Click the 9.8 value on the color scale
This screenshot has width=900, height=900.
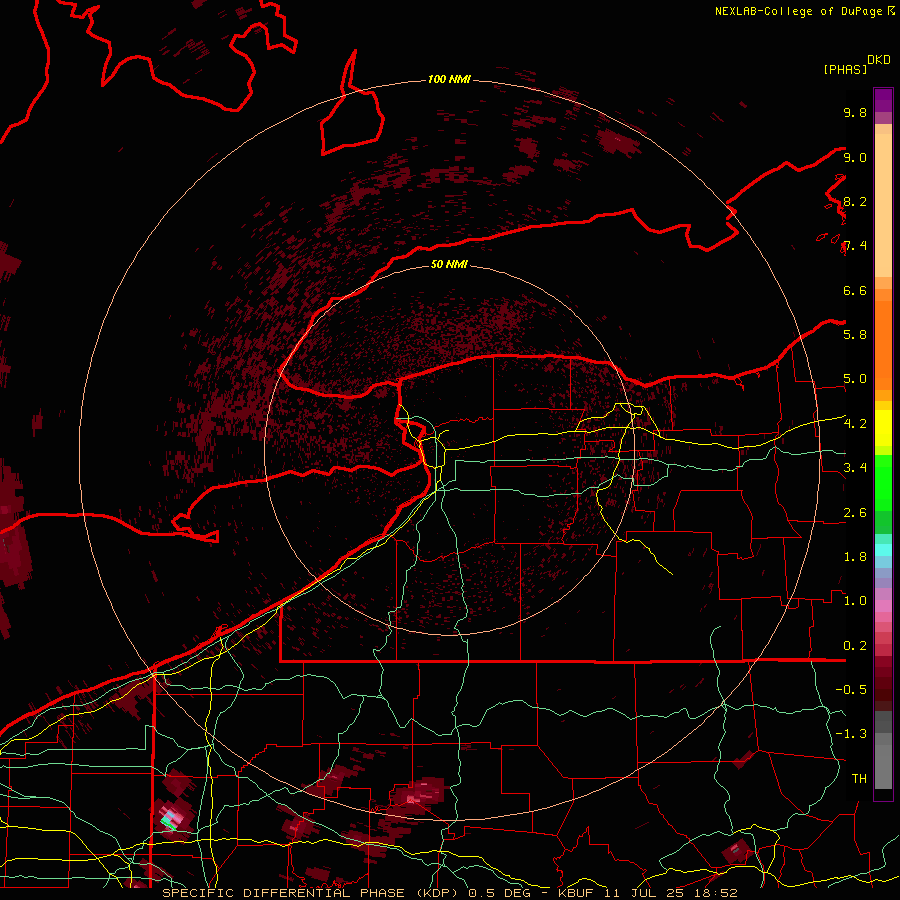coord(855,112)
